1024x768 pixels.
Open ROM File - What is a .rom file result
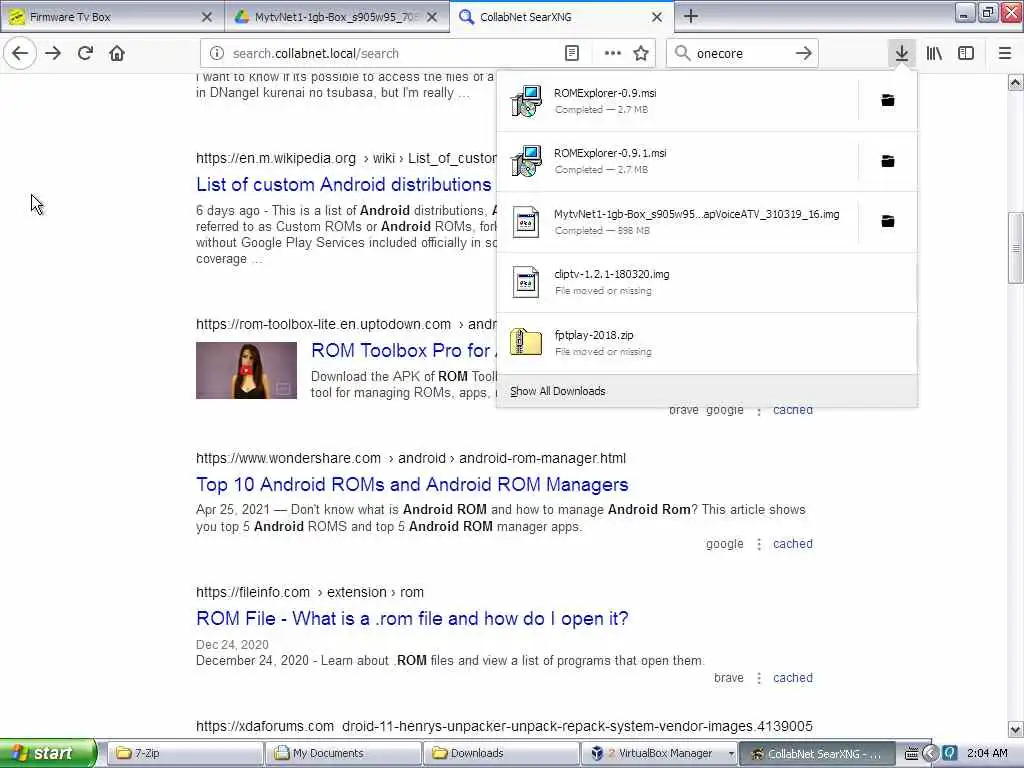[x=412, y=618]
